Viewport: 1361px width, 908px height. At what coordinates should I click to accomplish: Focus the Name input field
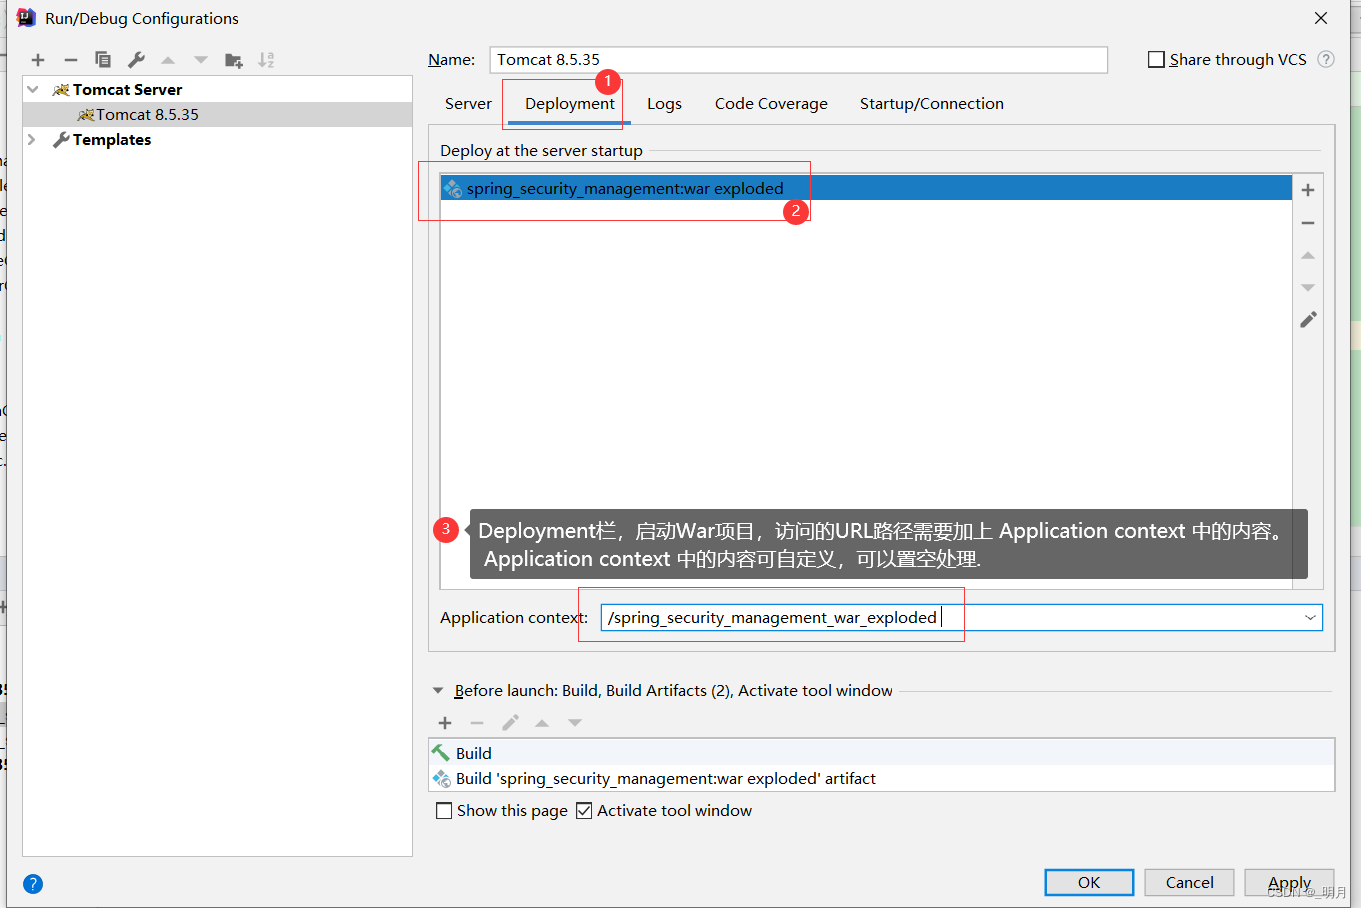tap(799, 60)
